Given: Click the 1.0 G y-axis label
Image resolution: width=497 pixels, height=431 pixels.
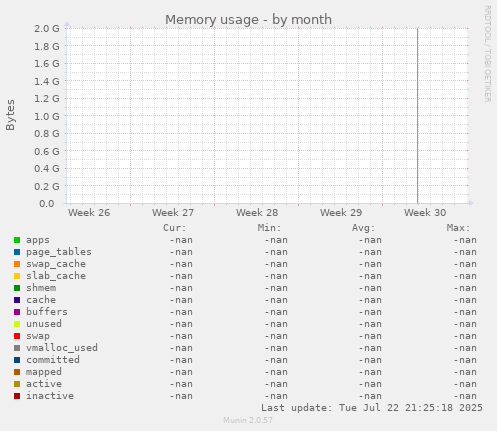Looking at the screenshot, I should 47,116.
